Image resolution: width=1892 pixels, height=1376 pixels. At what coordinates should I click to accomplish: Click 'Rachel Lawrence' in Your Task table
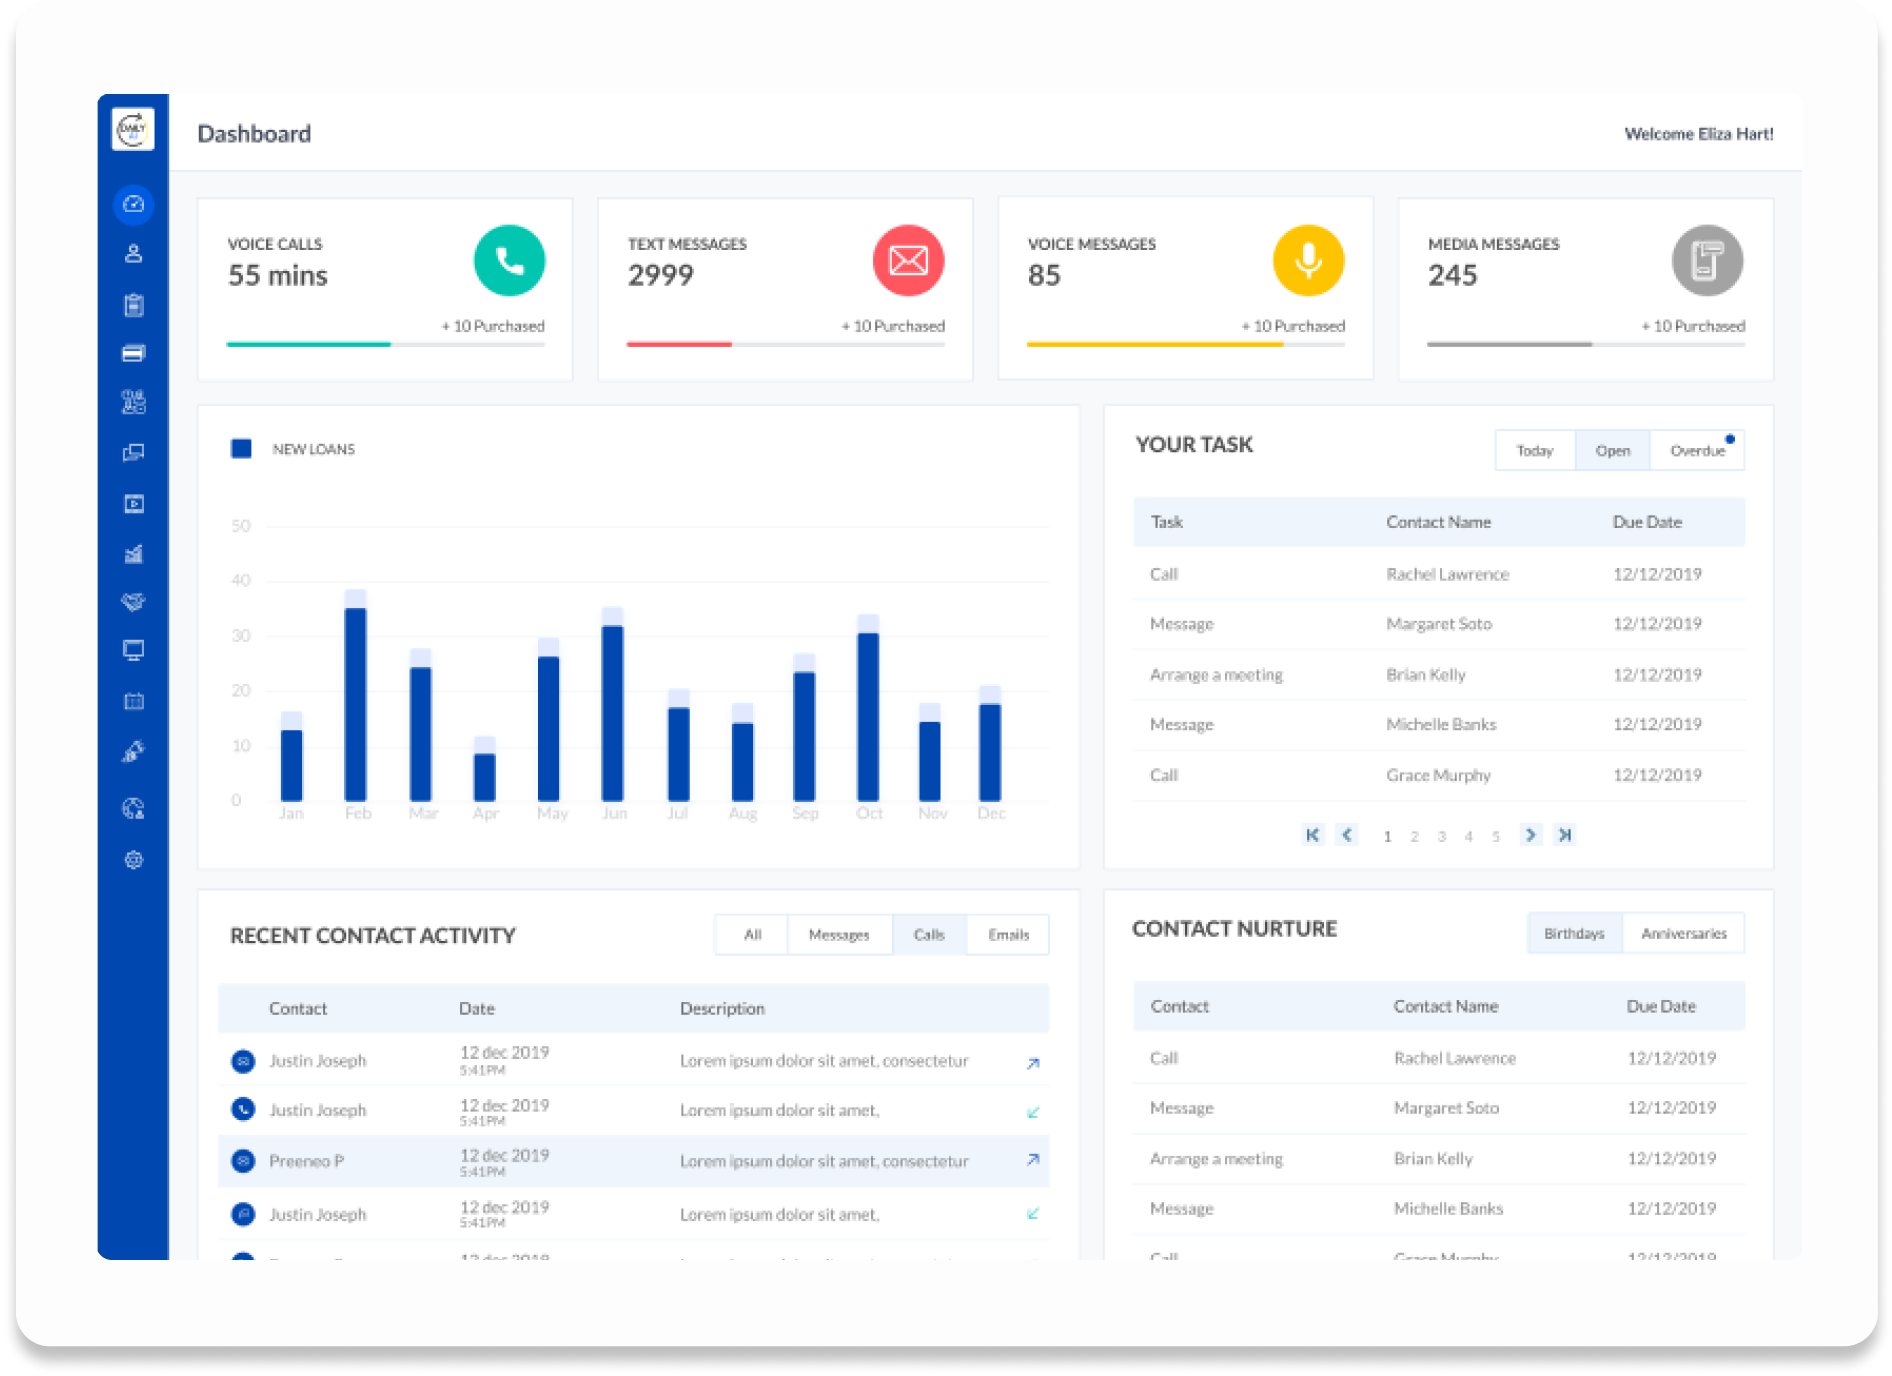[1447, 574]
